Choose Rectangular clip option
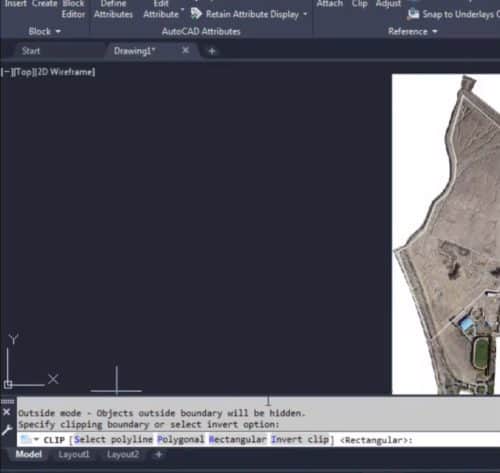The width and height of the screenshot is (500, 473). point(238,439)
